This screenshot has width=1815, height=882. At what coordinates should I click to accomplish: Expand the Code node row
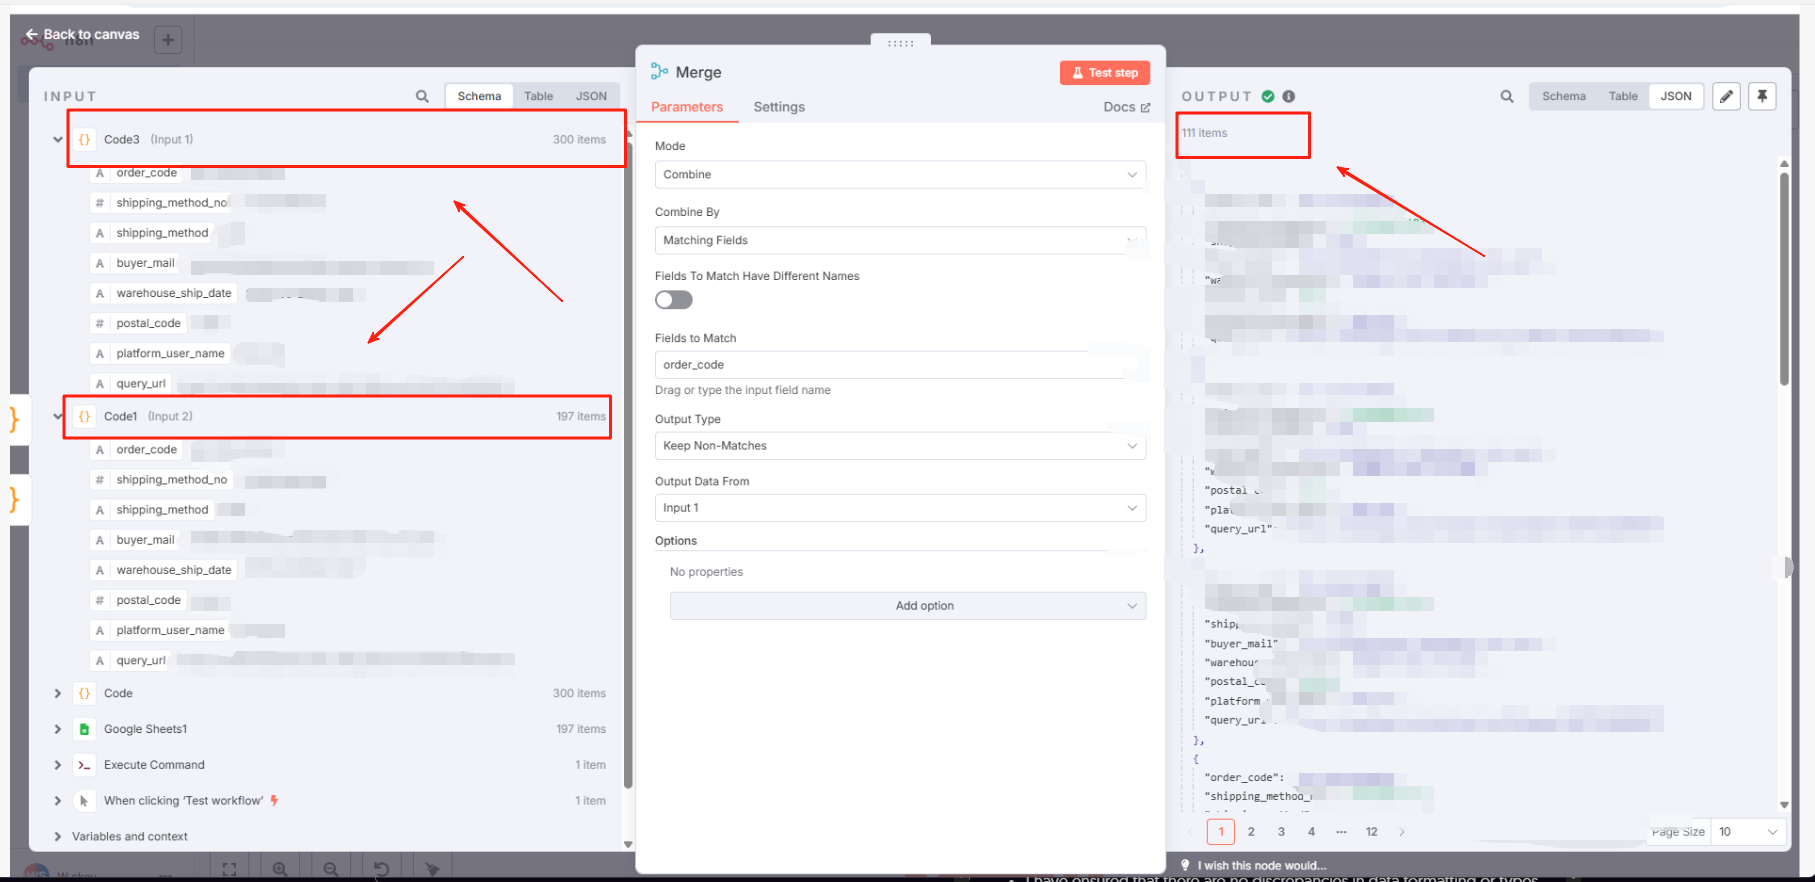58,693
